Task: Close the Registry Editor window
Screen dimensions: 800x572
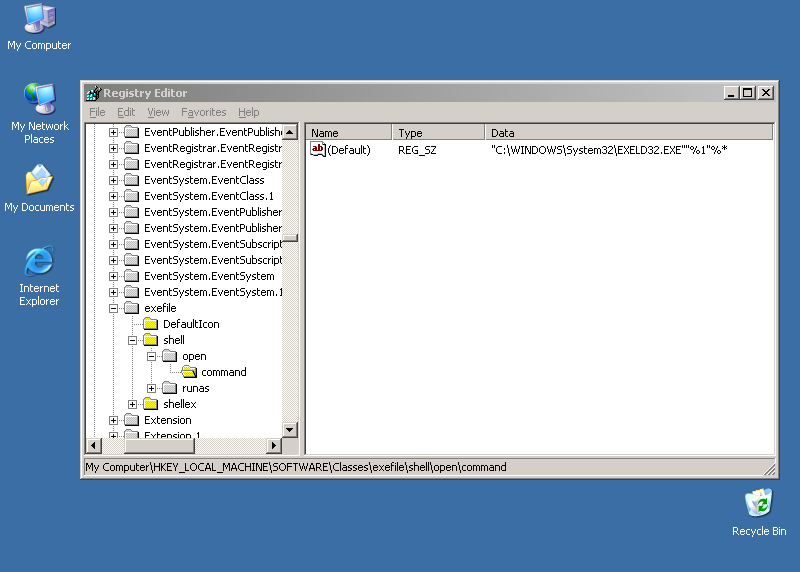Action: 766,93
